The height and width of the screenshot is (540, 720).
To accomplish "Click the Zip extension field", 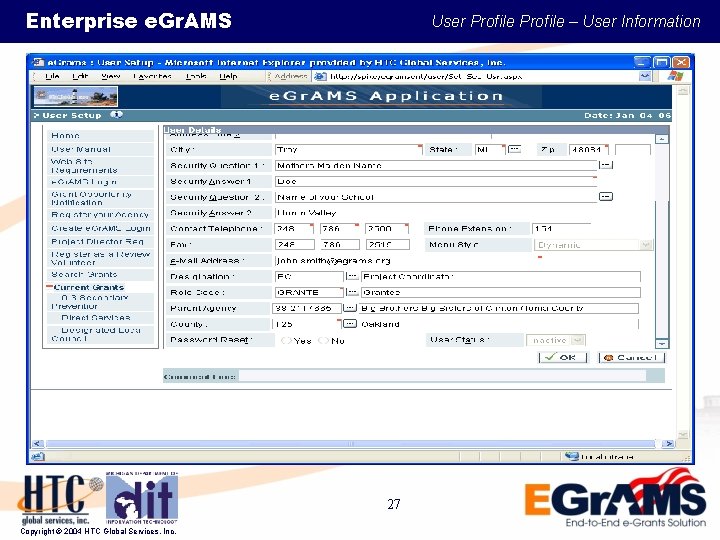I will 633,150.
